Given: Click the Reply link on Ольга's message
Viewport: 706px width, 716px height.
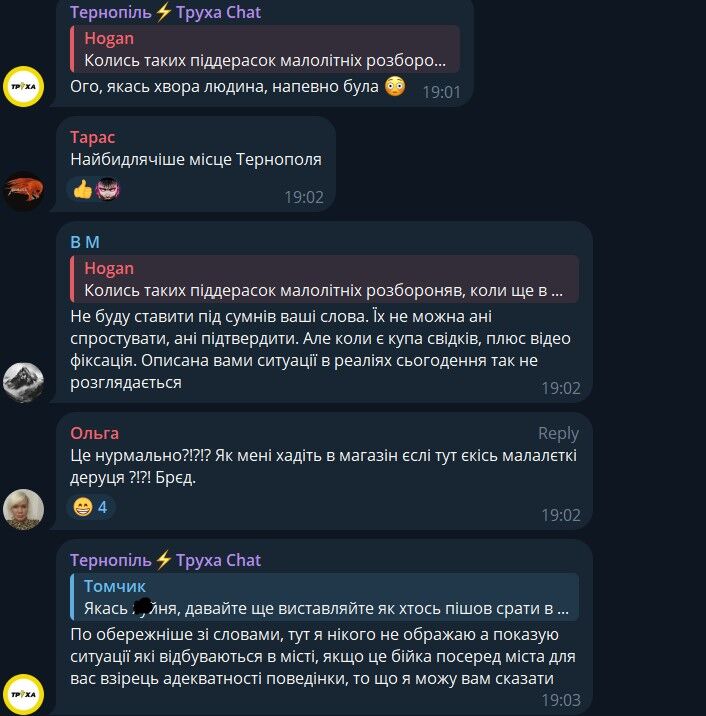Looking at the screenshot, I should tap(558, 433).
